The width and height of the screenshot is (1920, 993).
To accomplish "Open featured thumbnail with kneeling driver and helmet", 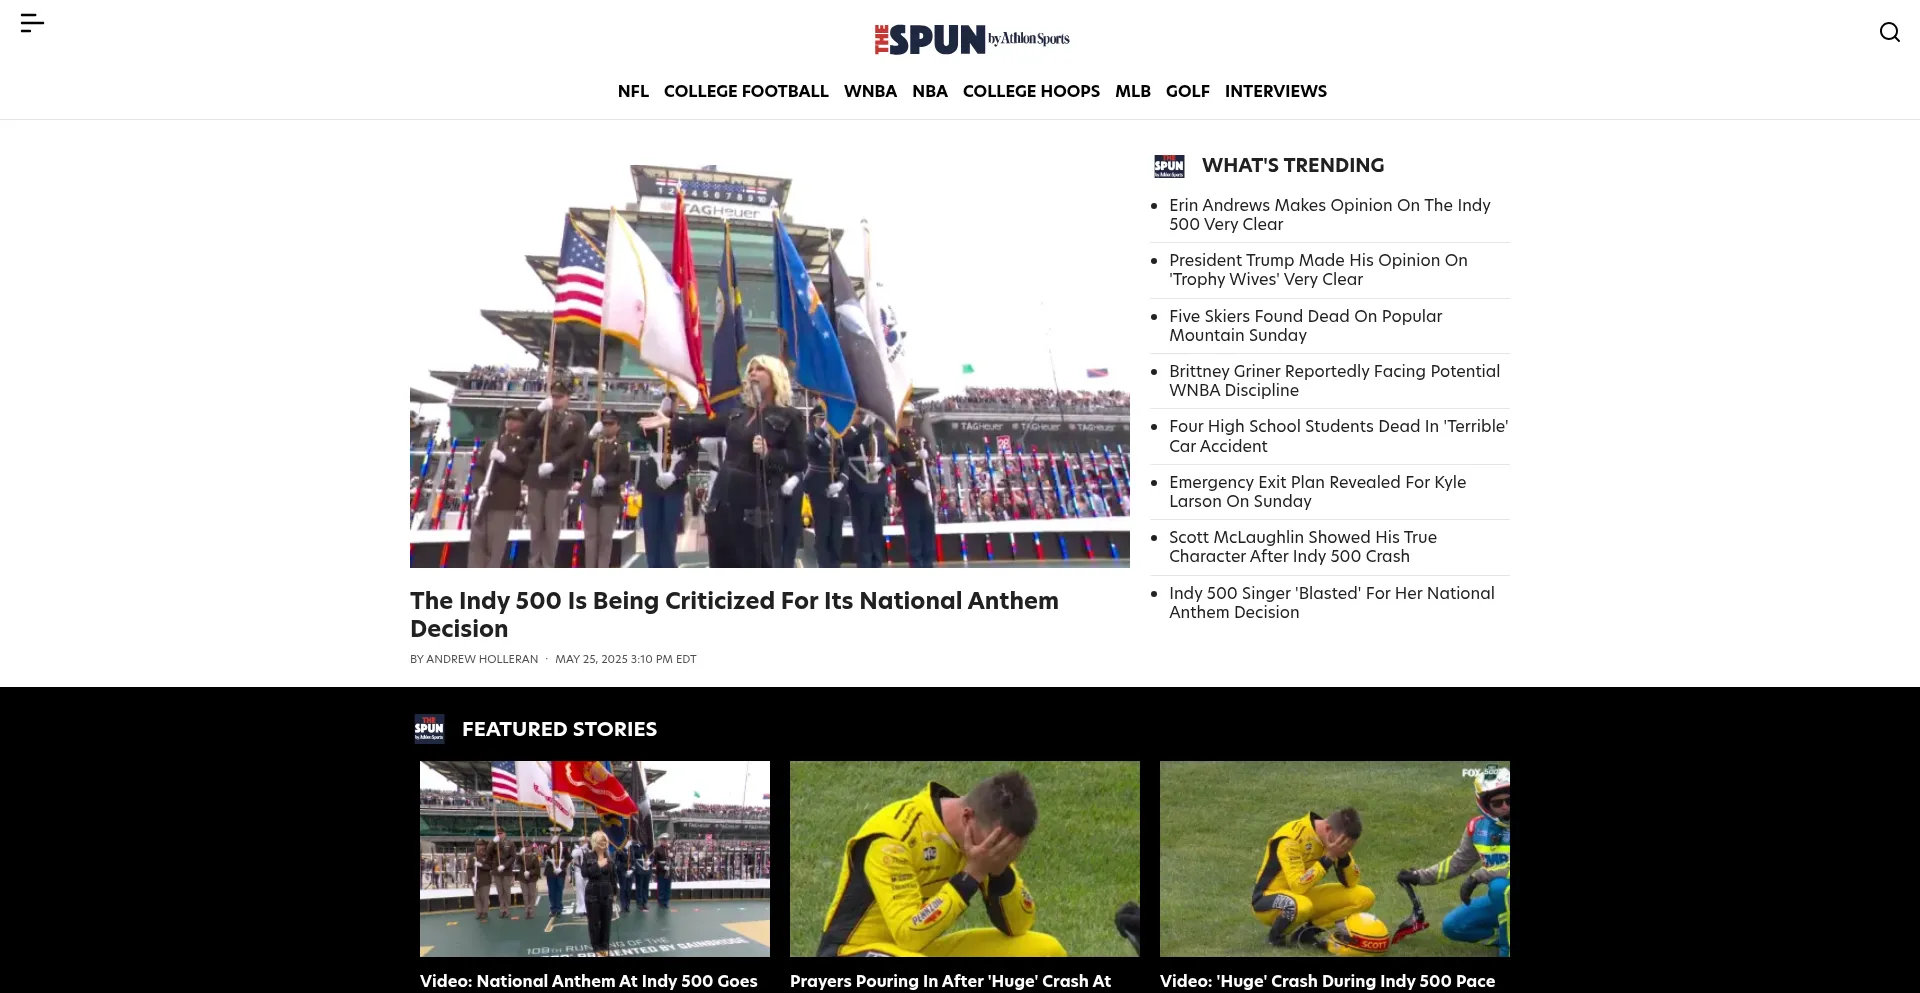I will (1334, 859).
